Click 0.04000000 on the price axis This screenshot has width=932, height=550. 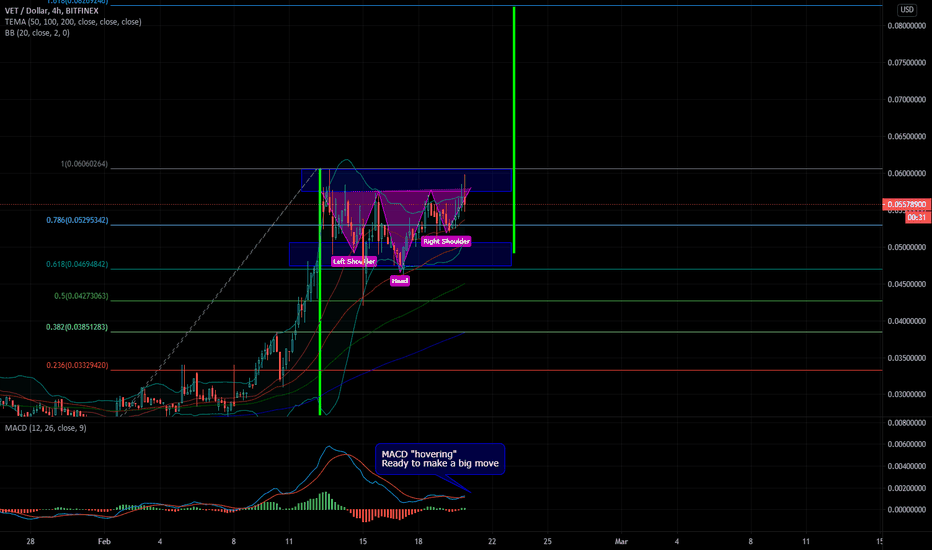point(906,321)
